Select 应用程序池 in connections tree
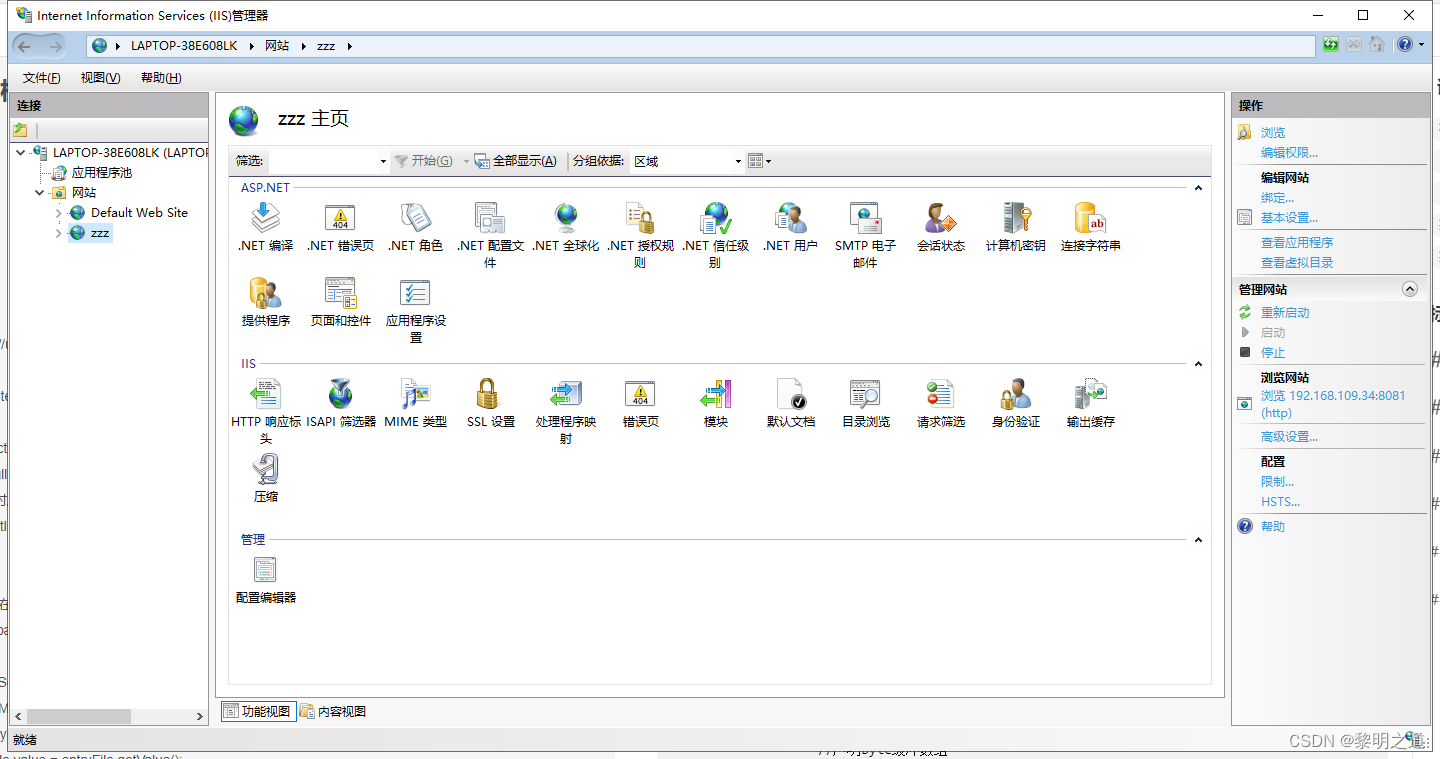 click(x=101, y=173)
